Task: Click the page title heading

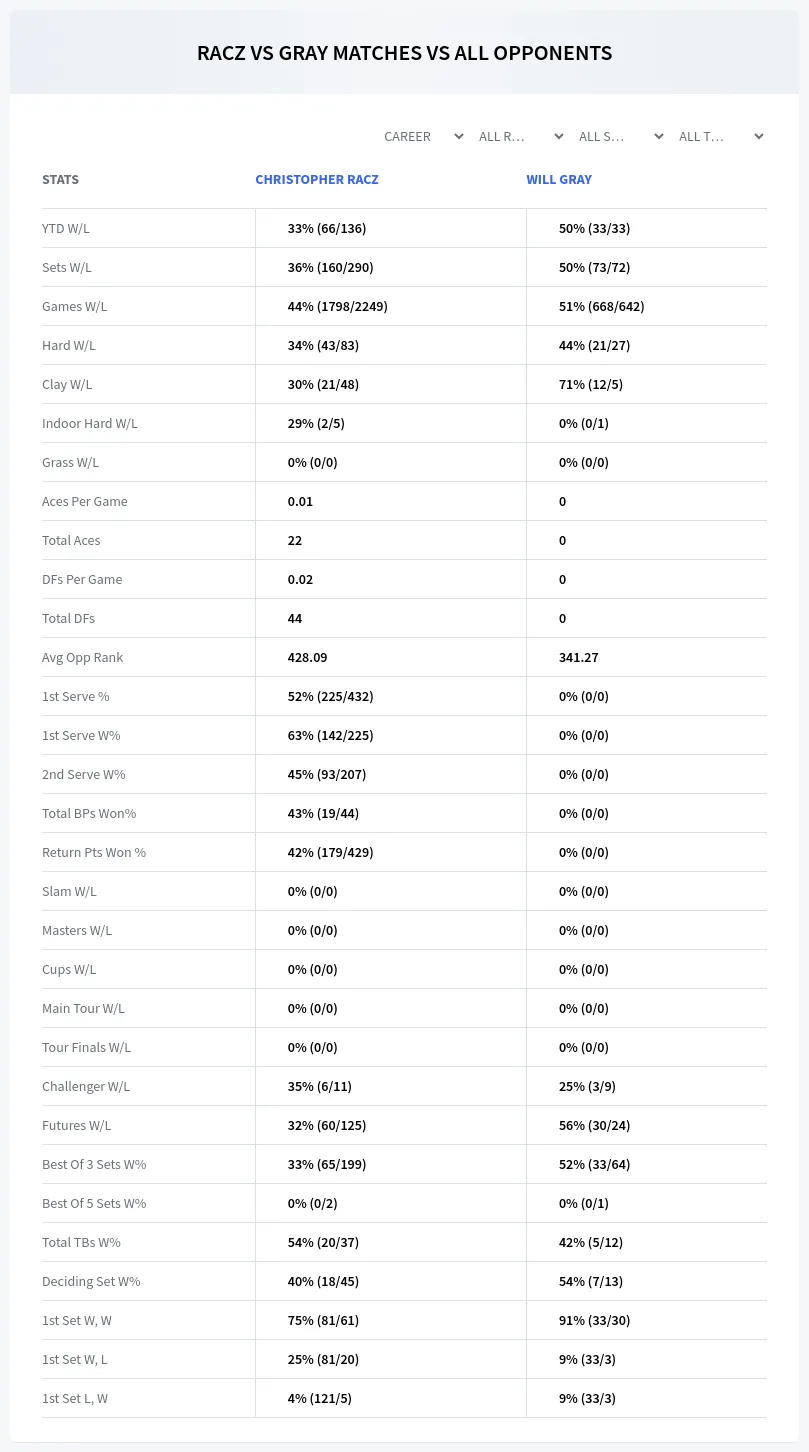Action: coord(404,53)
